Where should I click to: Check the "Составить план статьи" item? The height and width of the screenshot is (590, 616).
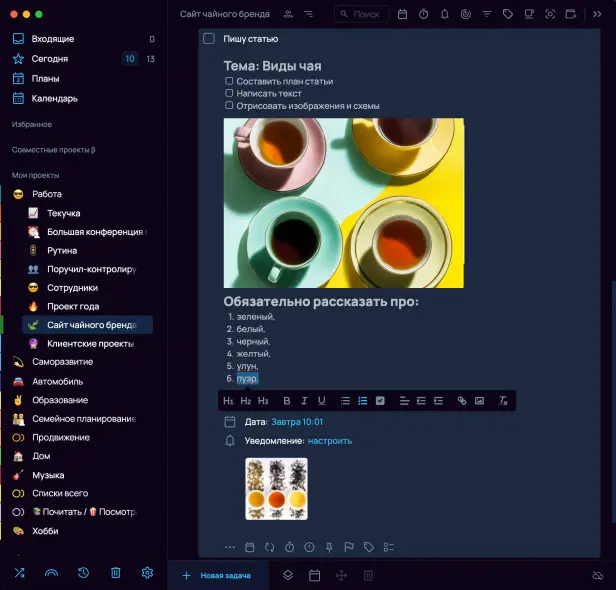(229, 81)
